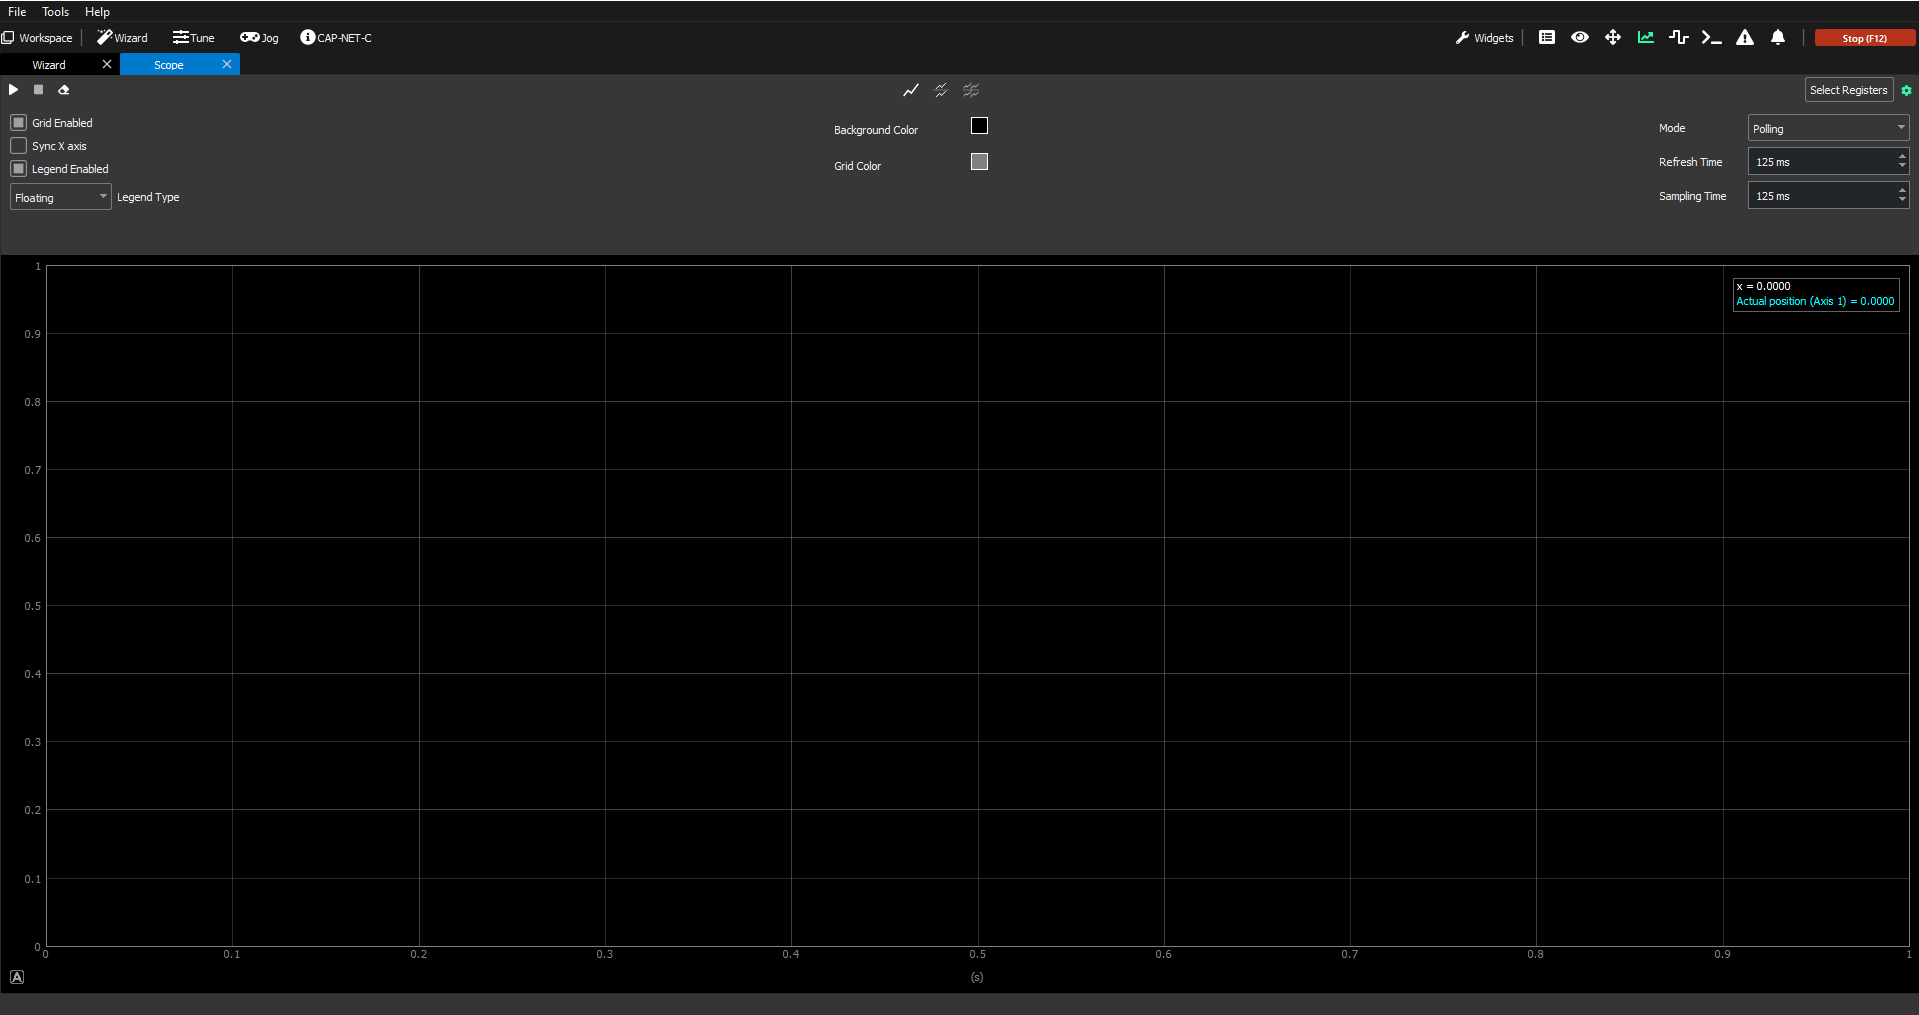Open the warning triangle errors icon
Screen dimensions: 1919x1015
click(x=1745, y=38)
